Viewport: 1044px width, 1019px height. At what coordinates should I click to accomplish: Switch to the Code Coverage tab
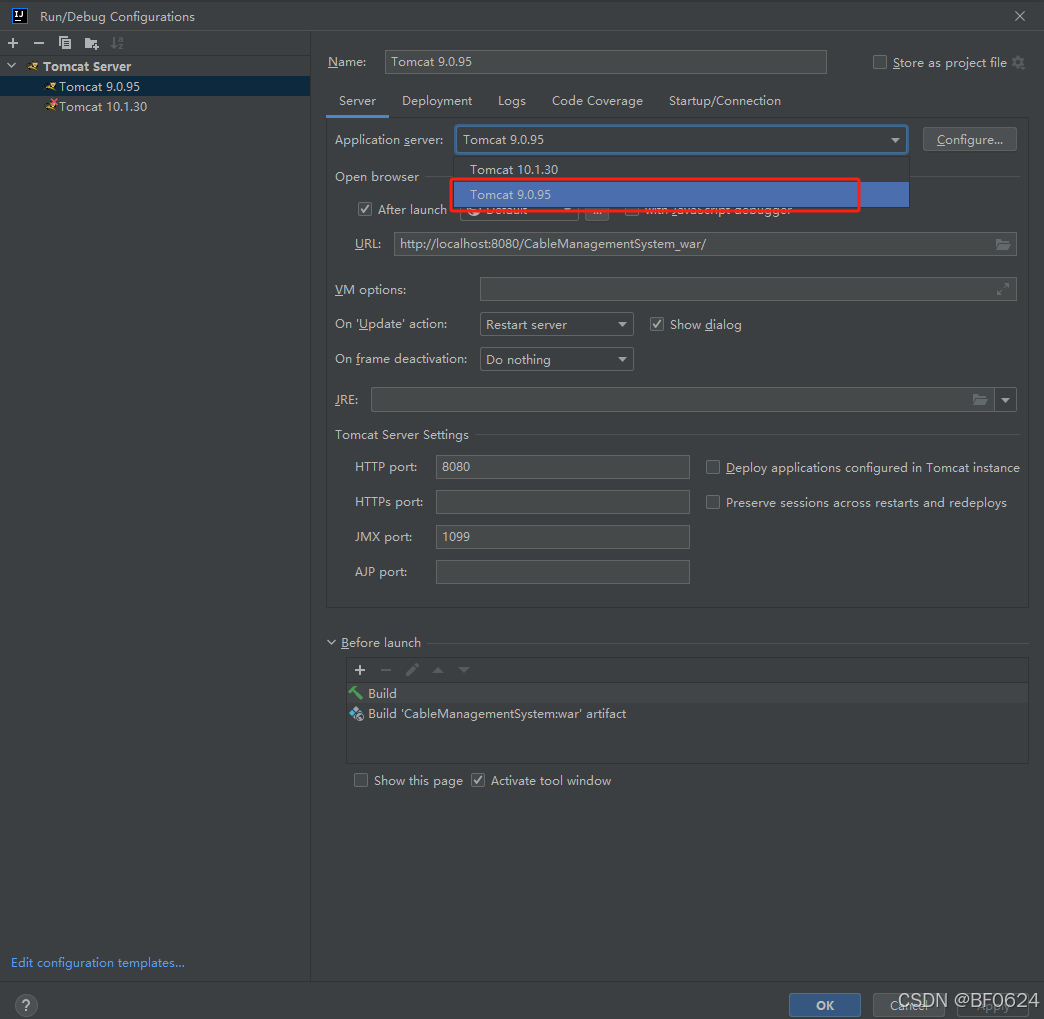coord(597,101)
